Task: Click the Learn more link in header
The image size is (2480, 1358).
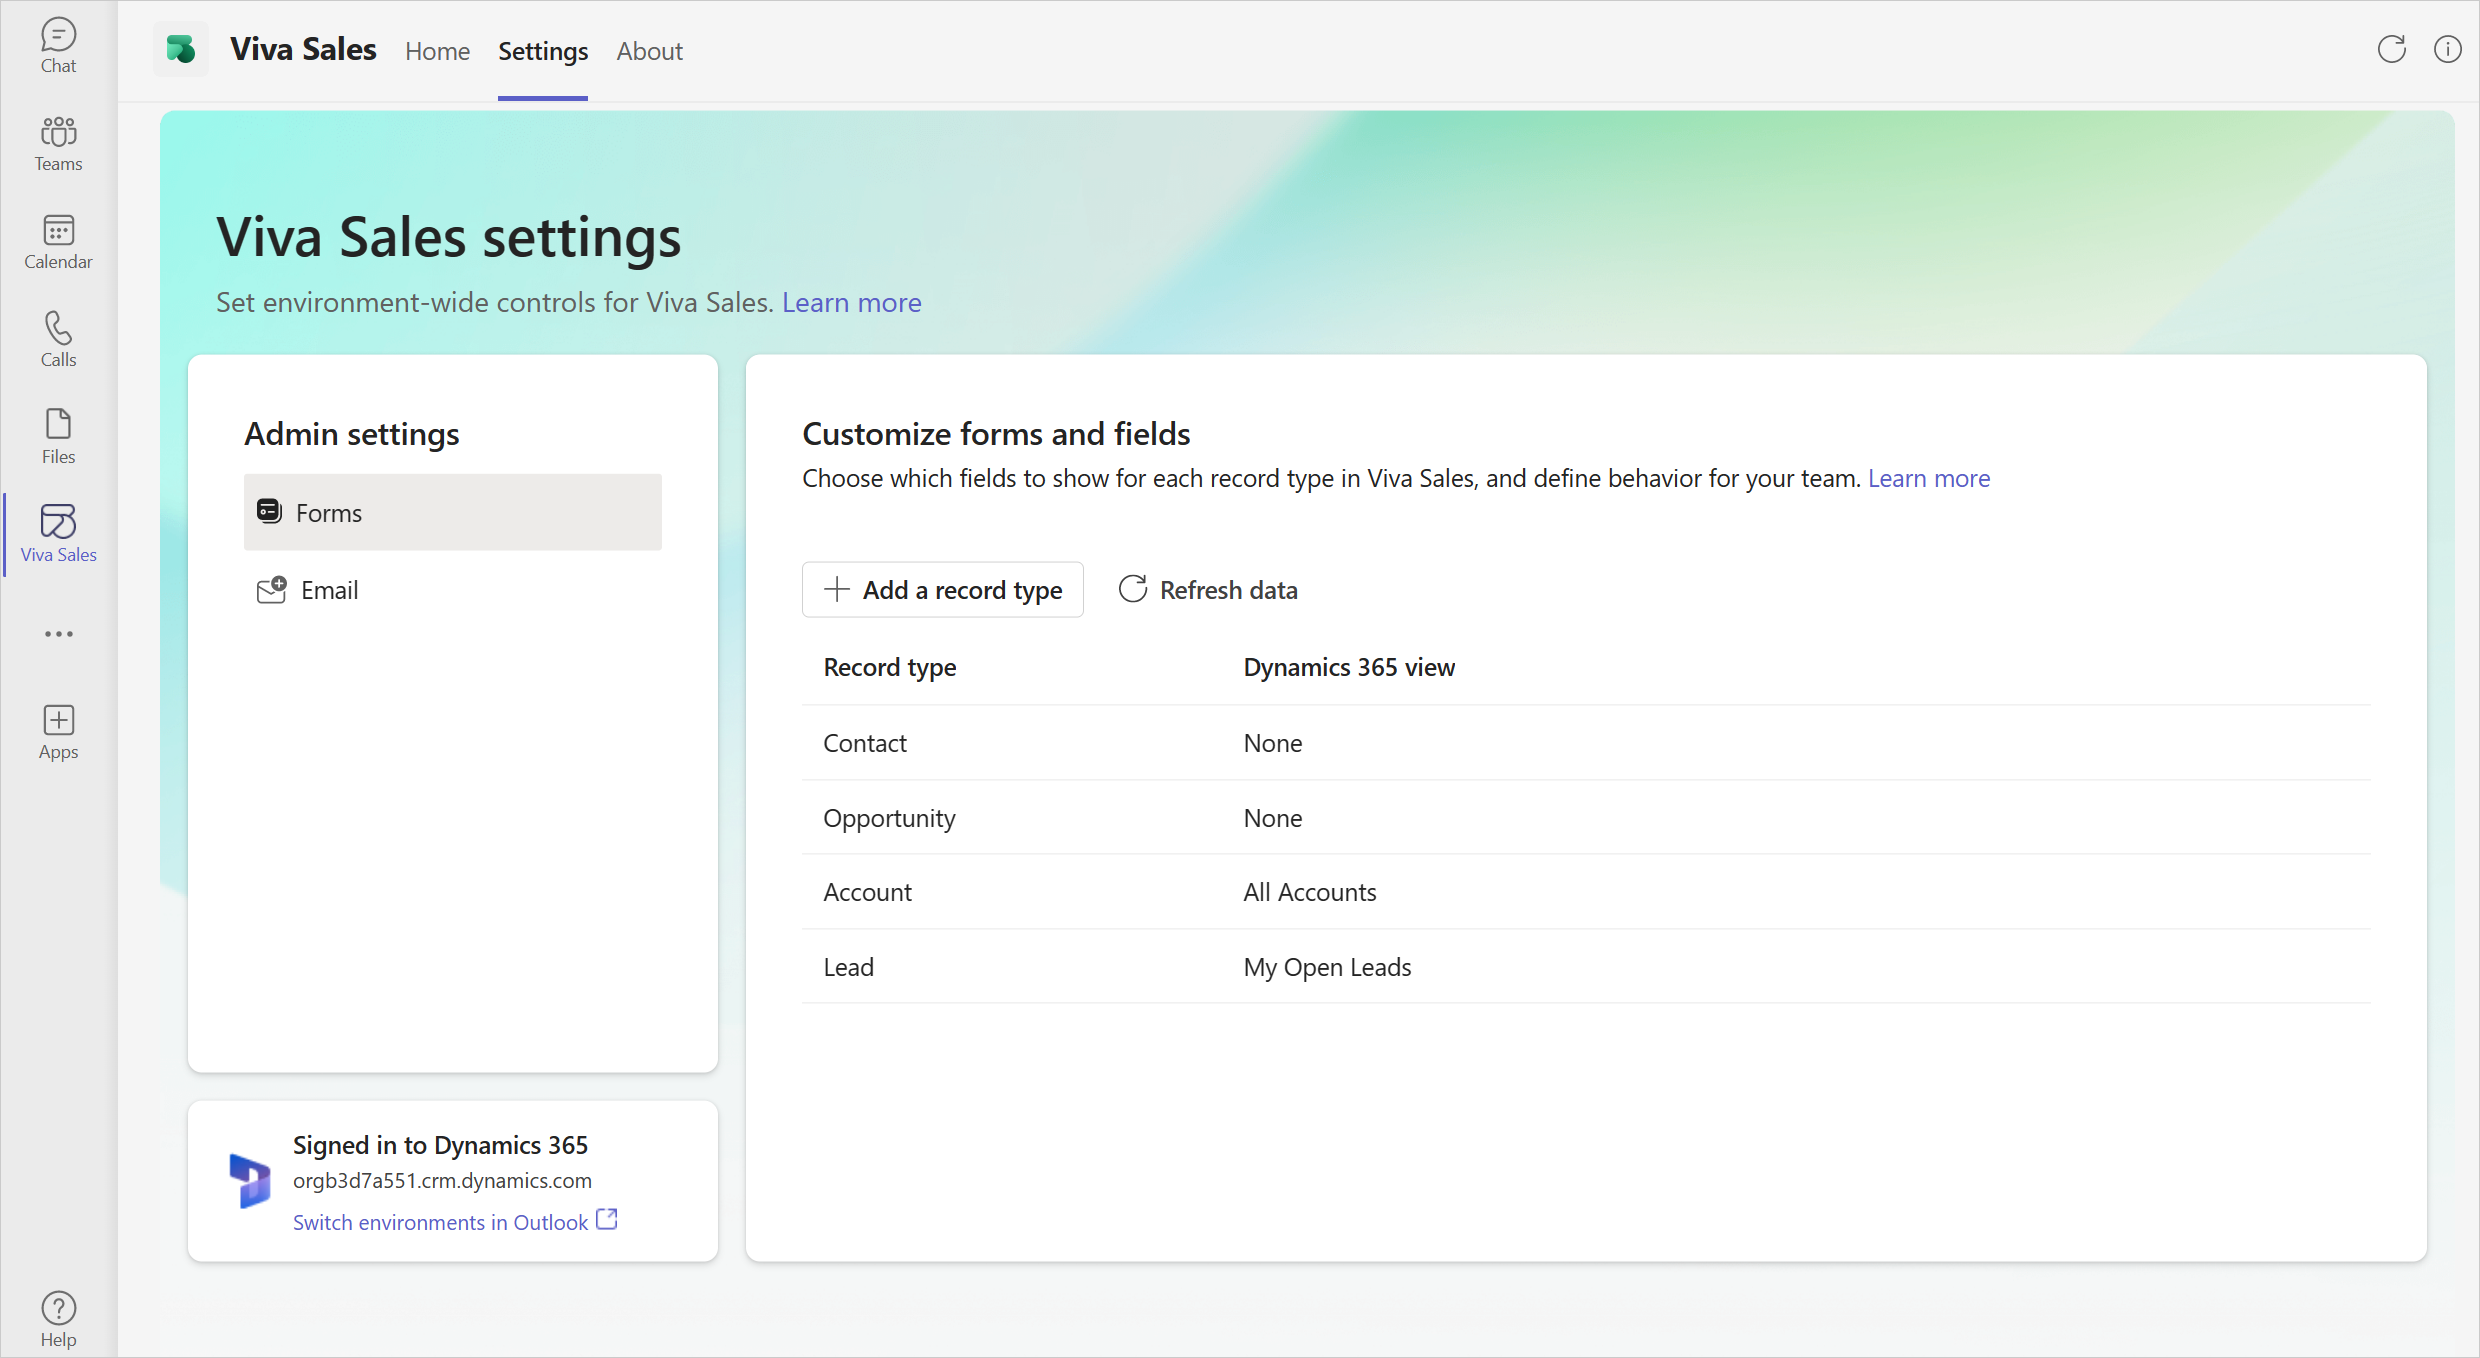Action: (x=850, y=303)
